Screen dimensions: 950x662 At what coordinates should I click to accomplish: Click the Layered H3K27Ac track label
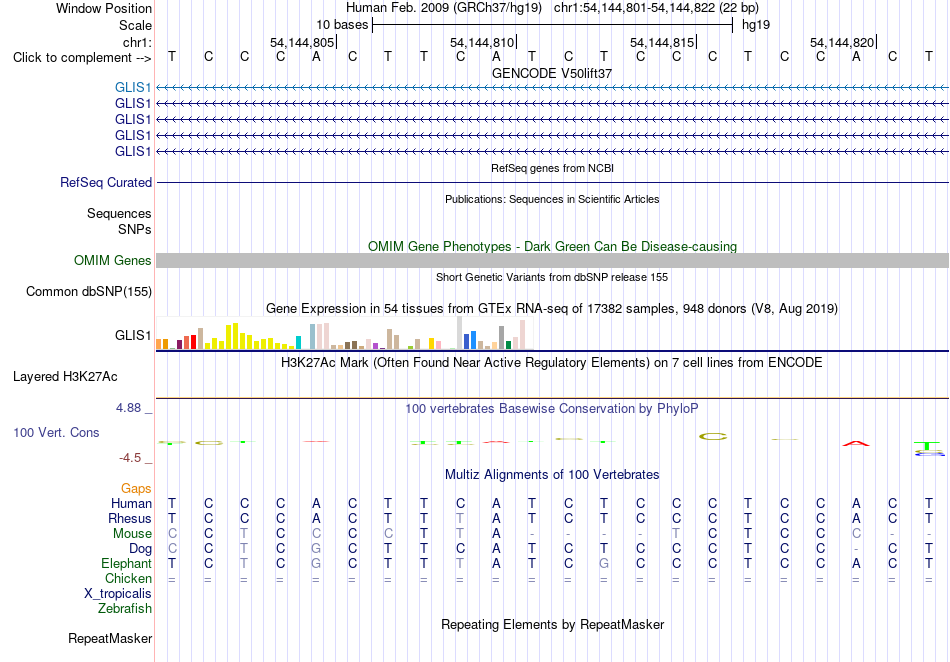tap(65, 377)
